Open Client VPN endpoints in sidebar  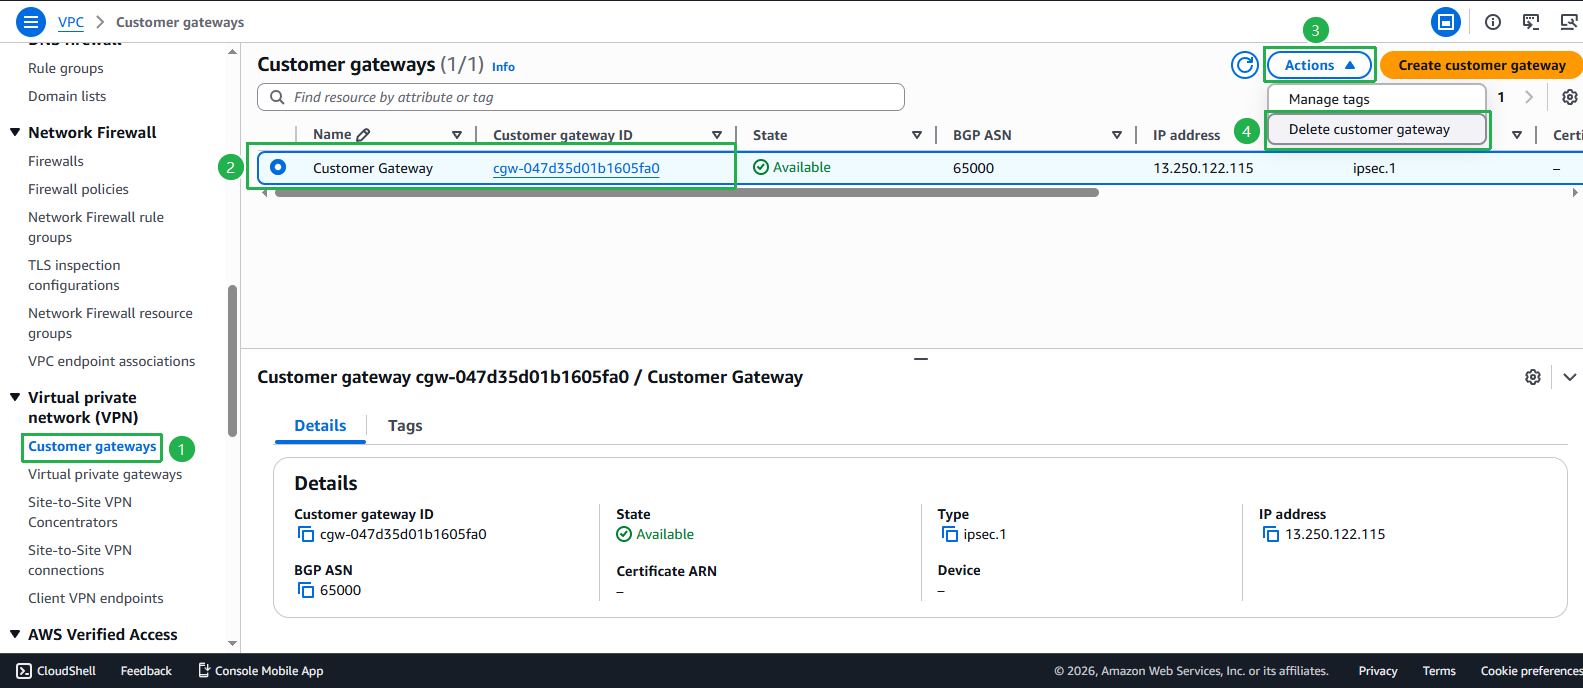tap(96, 598)
